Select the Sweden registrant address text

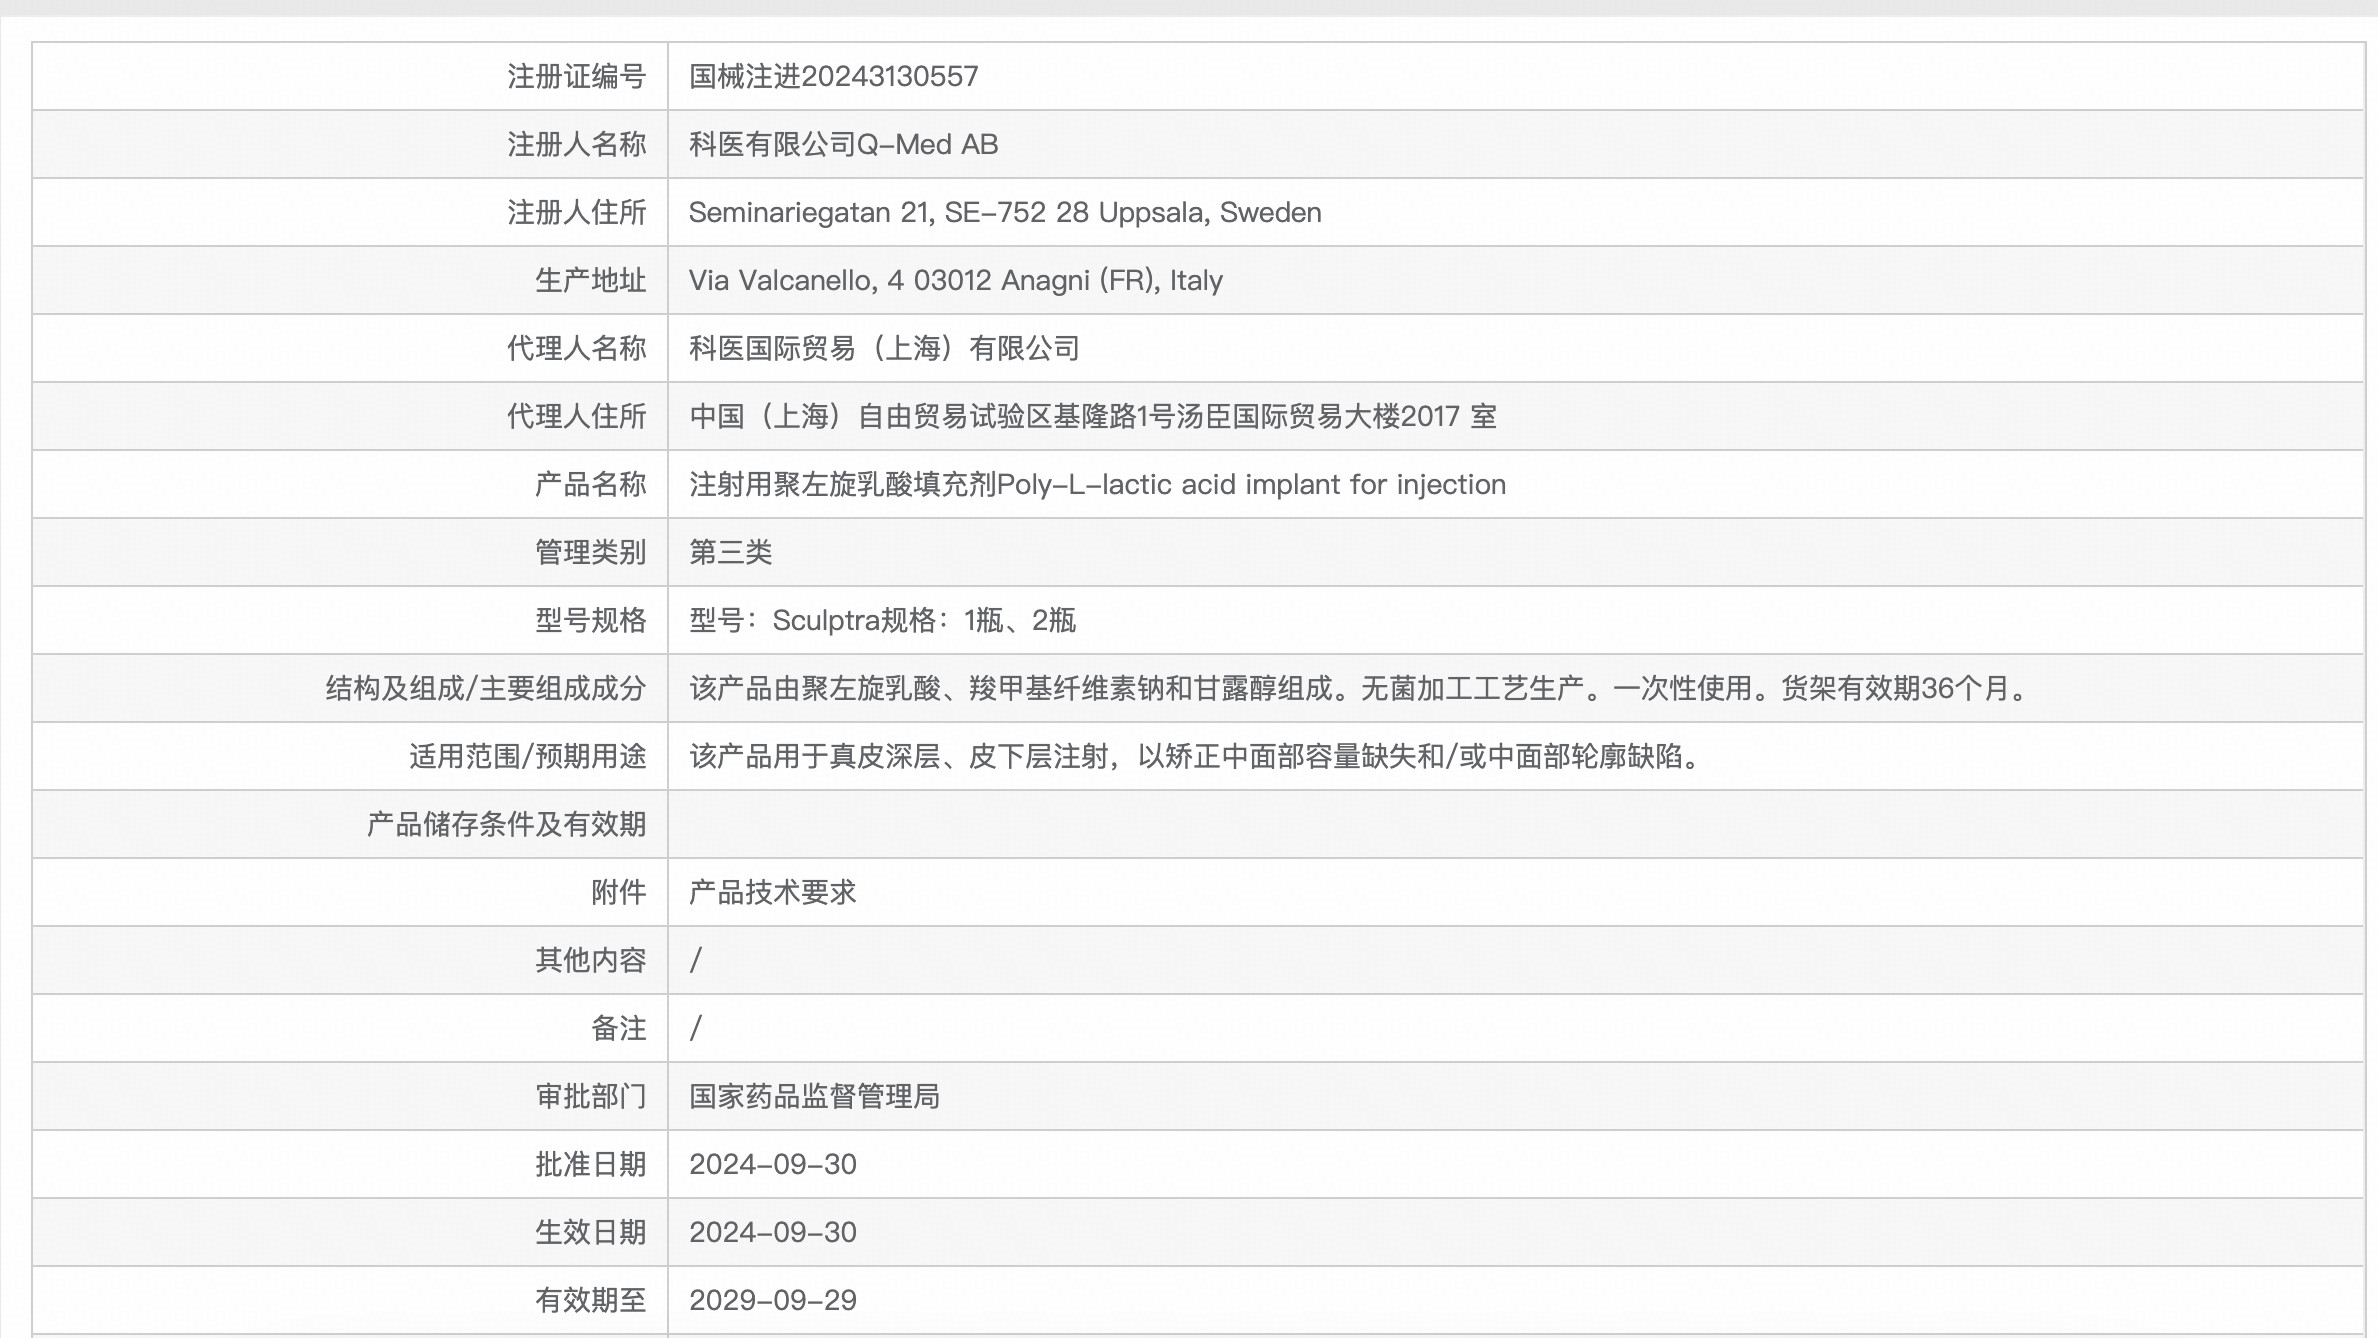pyautogui.click(x=1005, y=212)
